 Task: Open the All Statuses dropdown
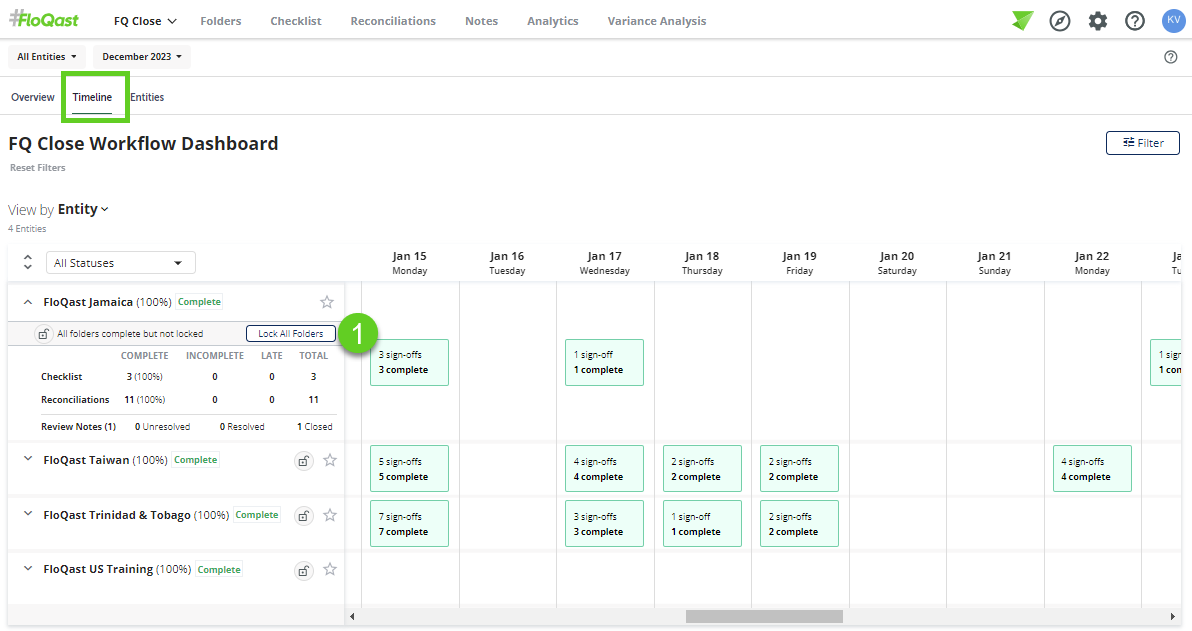[121, 263]
